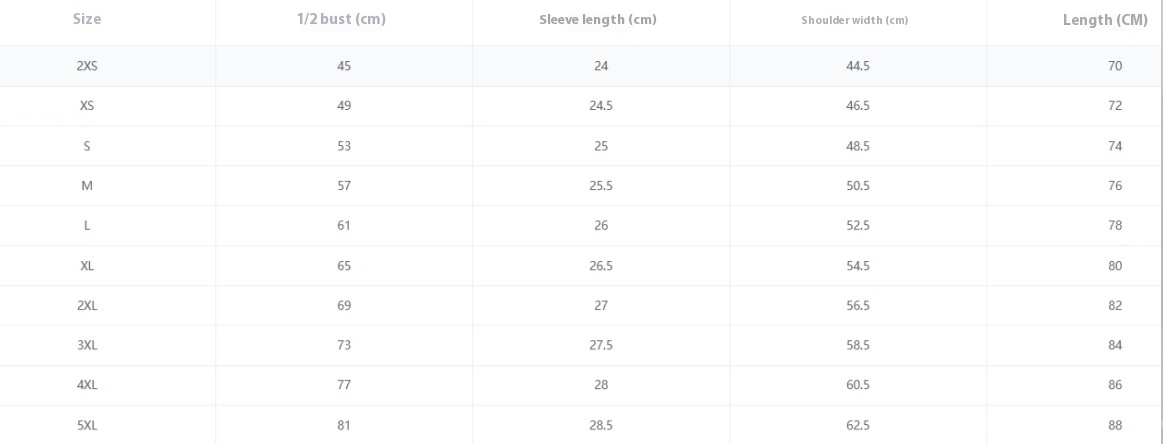Image resolution: width=1163 pixels, height=444 pixels.
Task: Click sleeve length value 24.5
Action: pos(601,106)
